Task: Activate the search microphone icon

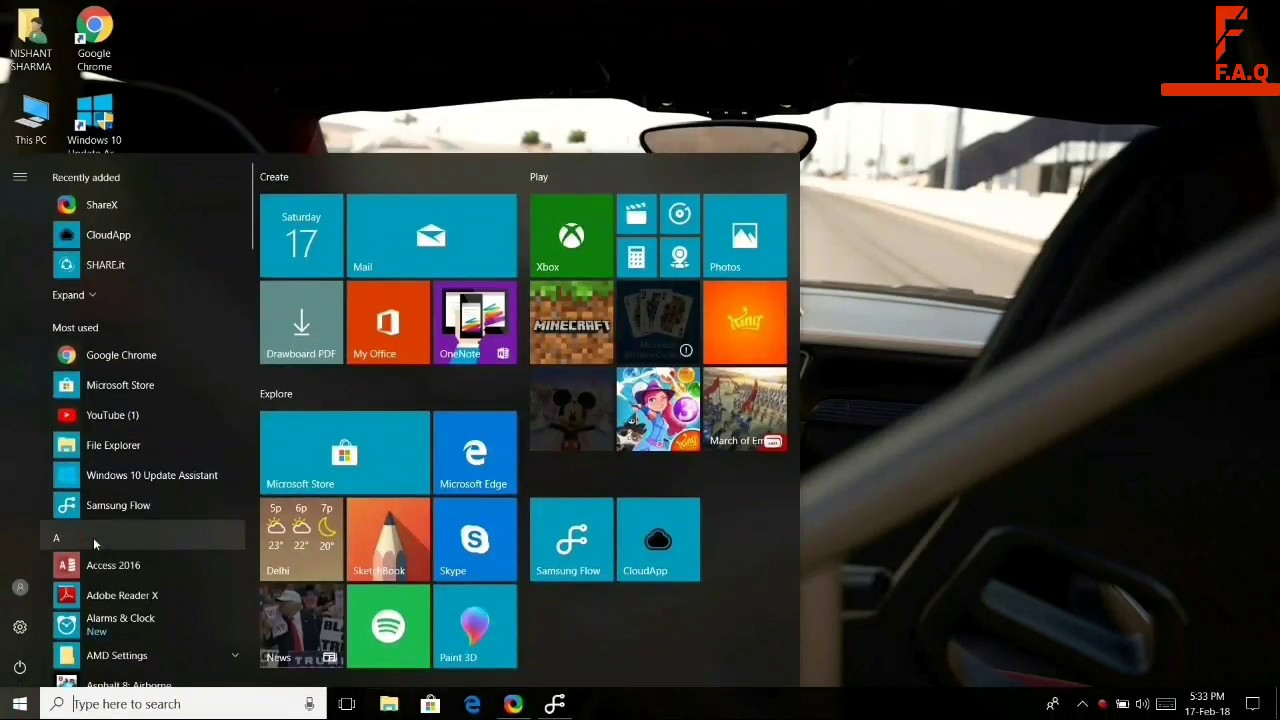Action: click(309, 704)
